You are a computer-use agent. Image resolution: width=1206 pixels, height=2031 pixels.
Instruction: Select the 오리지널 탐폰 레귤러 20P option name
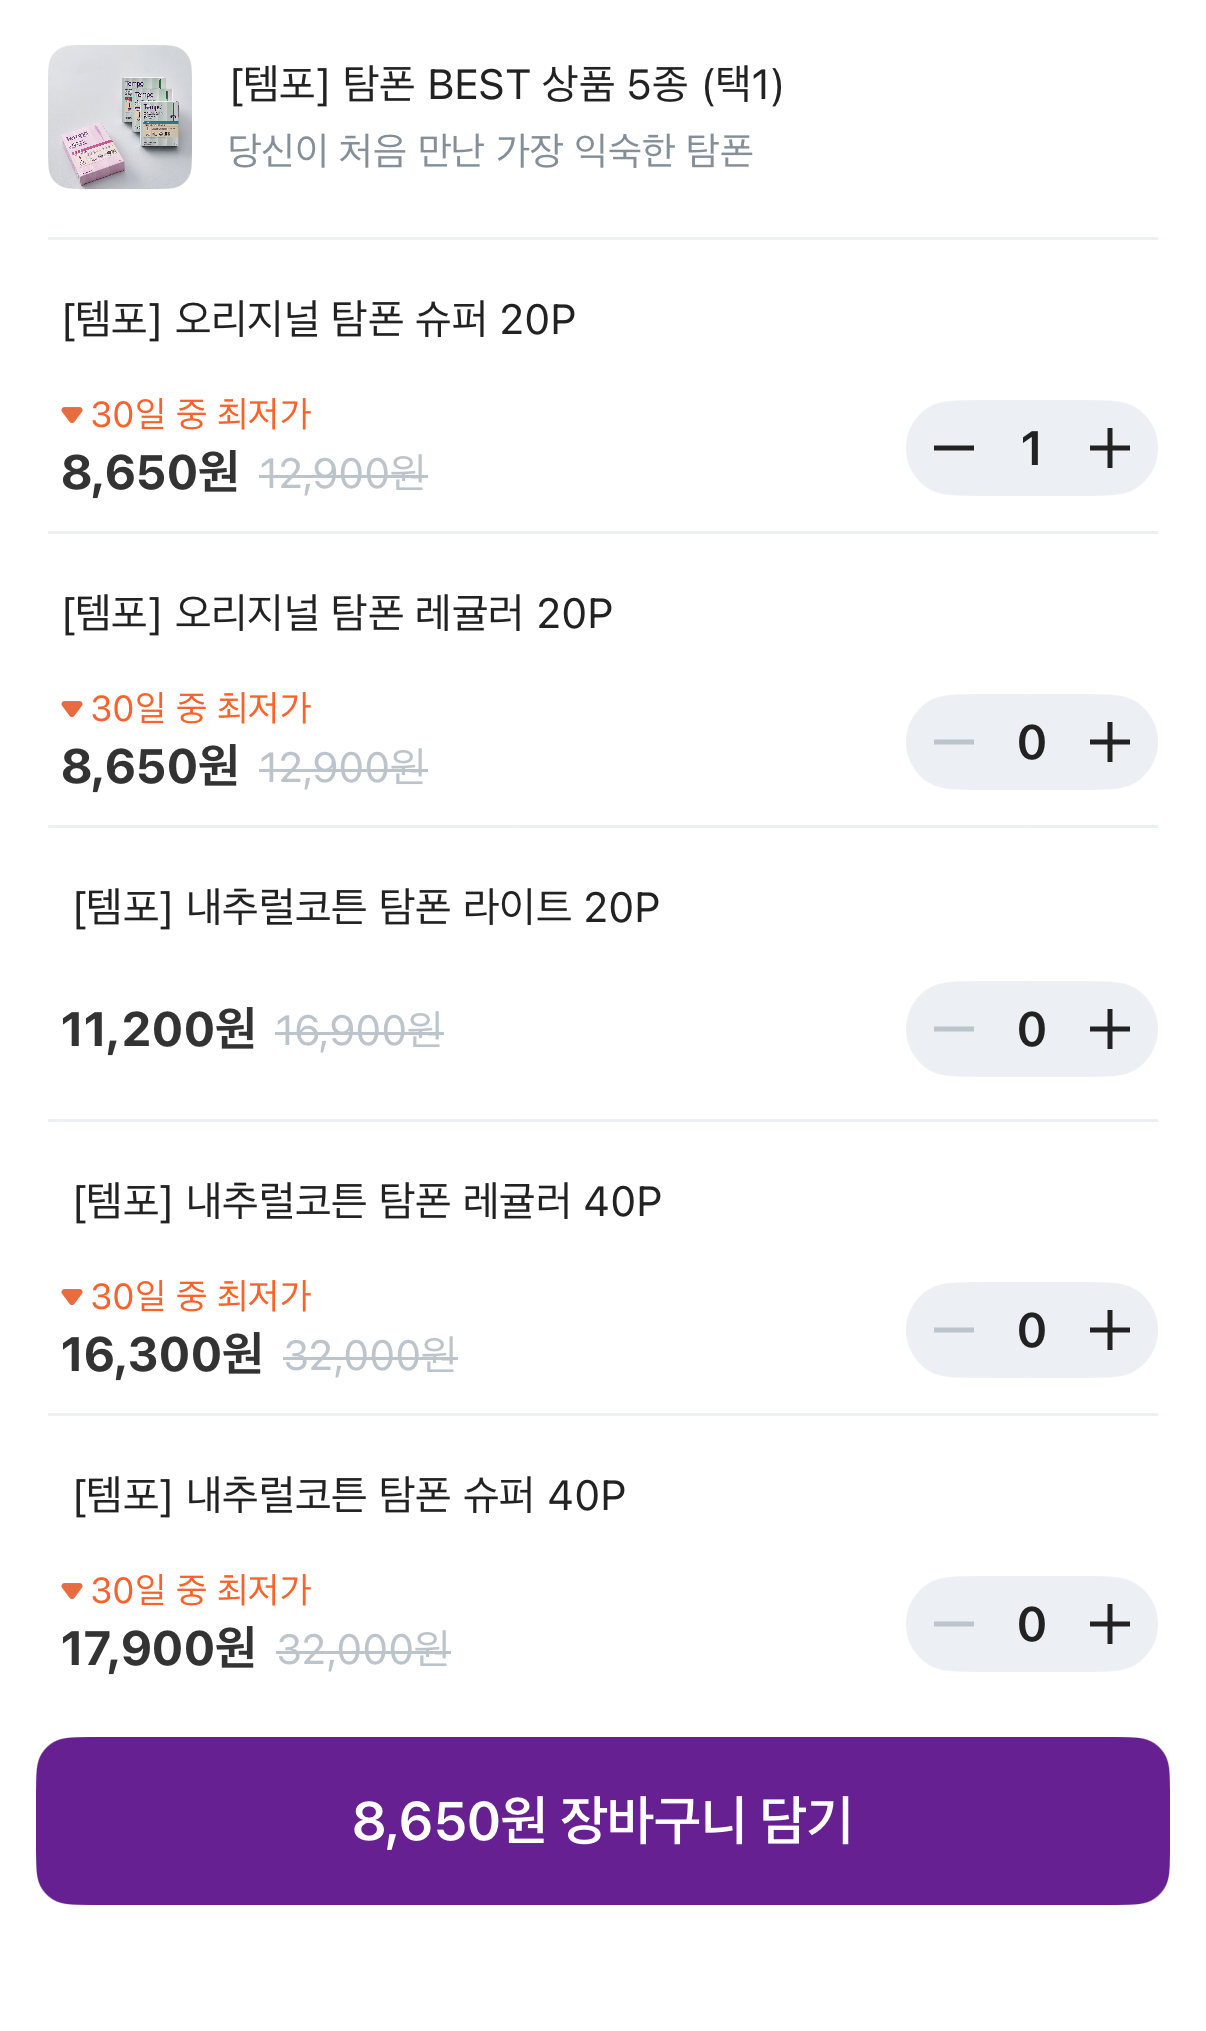click(337, 614)
